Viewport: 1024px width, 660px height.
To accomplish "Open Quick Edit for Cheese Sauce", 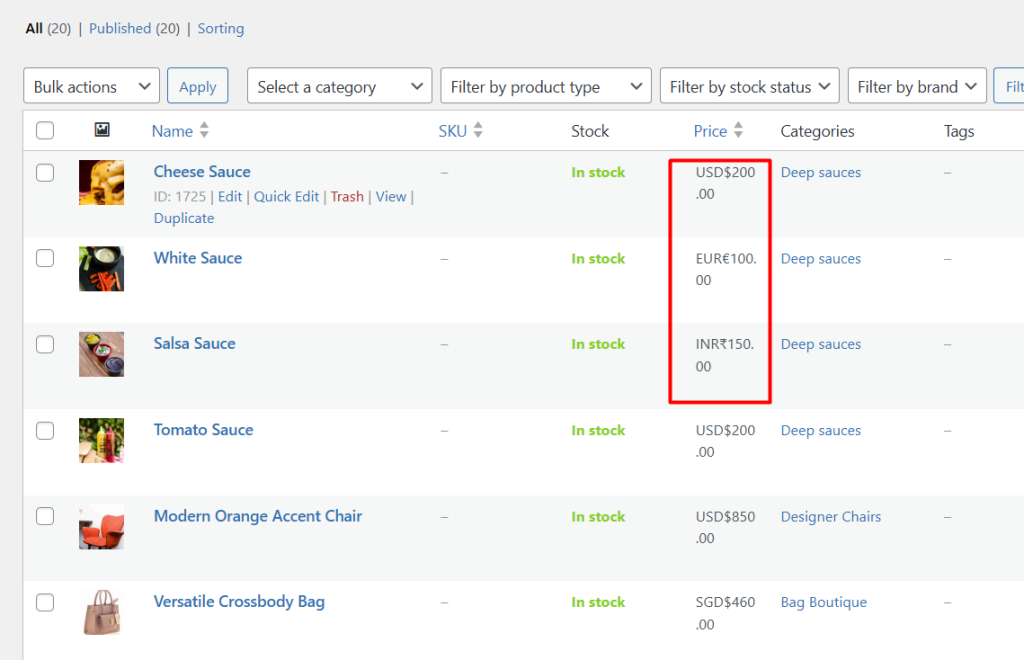I will 286,196.
